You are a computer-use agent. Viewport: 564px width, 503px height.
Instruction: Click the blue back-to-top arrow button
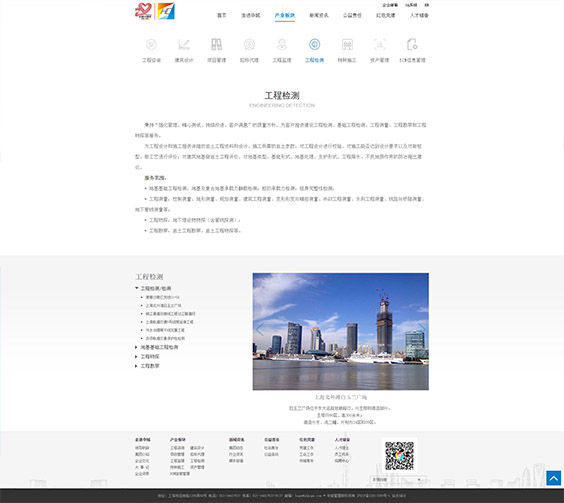pyautogui.click(x=554, y=478)
